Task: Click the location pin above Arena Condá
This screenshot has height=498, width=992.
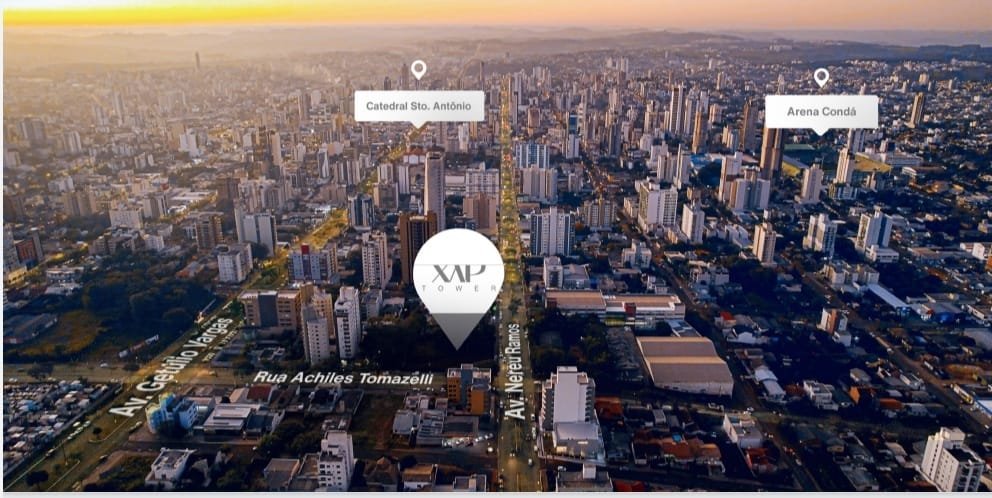Action: tap(821, 77)
